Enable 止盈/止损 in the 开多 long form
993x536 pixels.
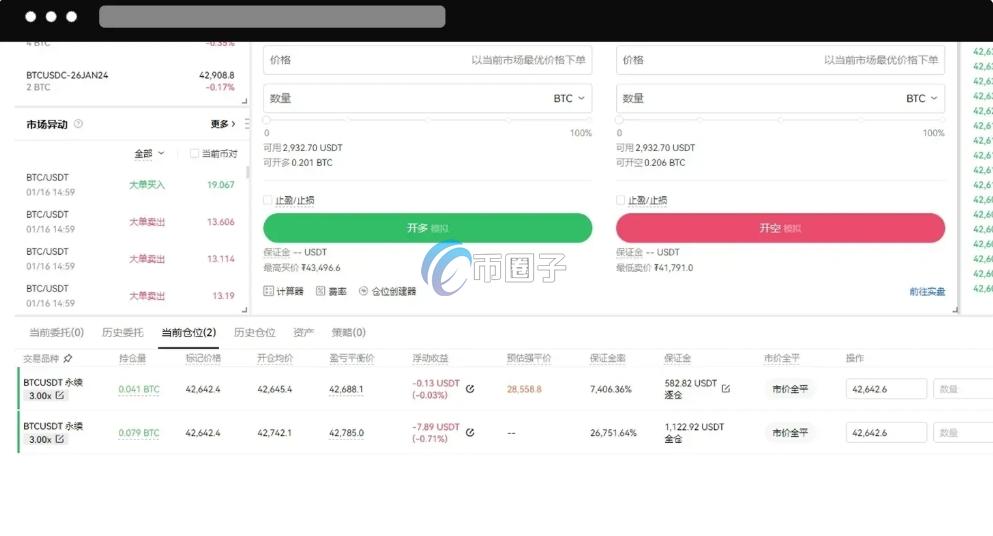[267, 200]
